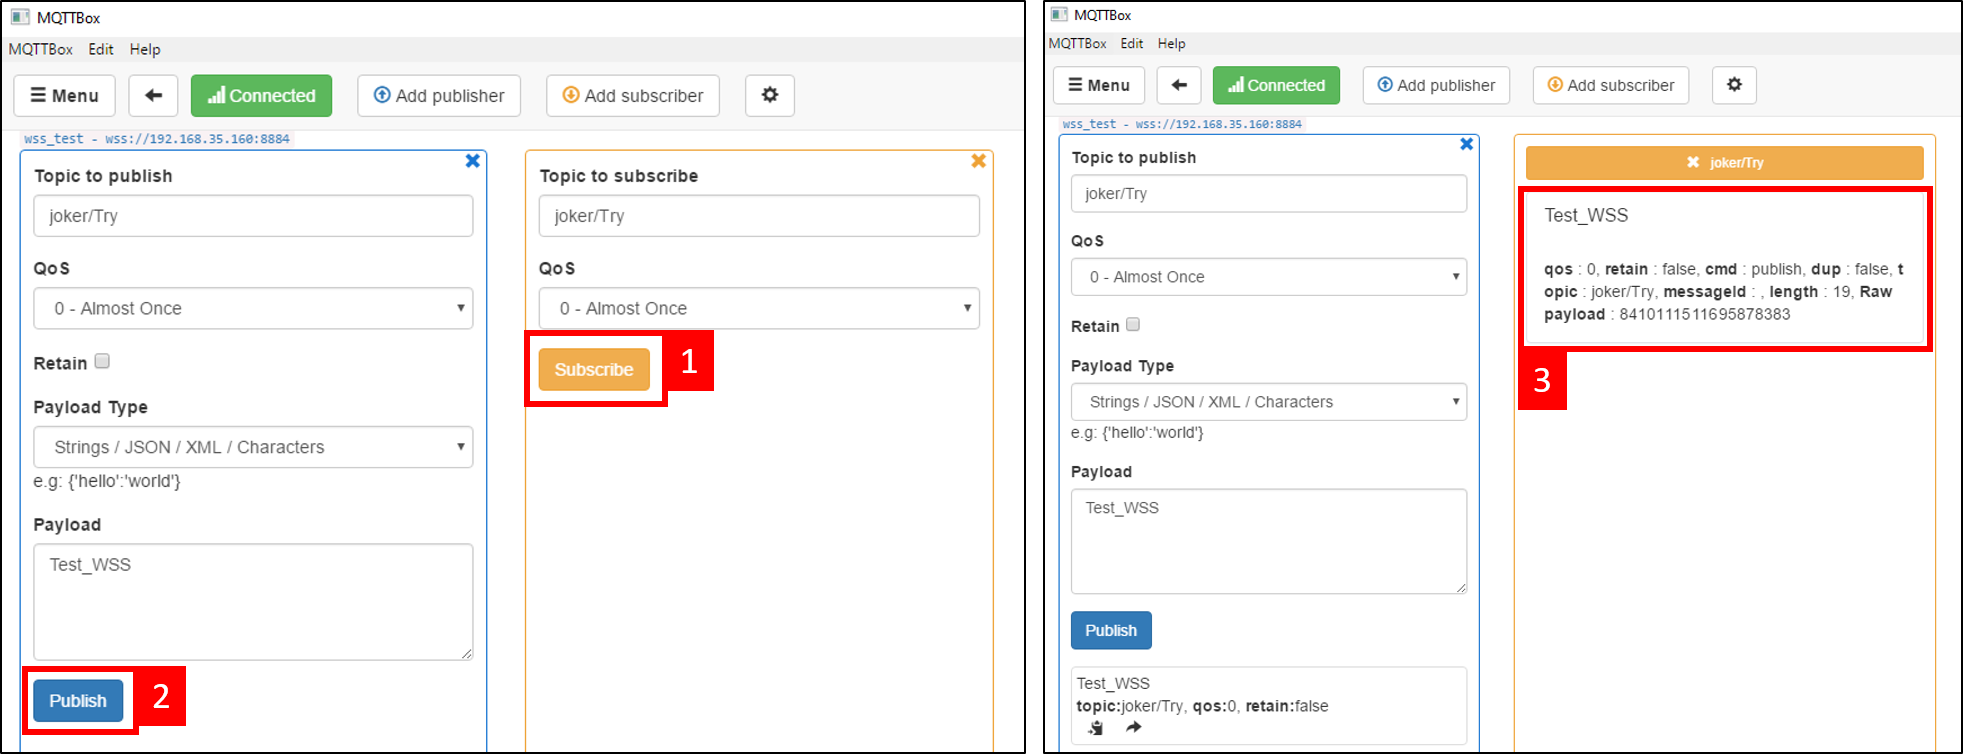Screen dimensions: 1963x754
Task: Click the Connected status button in left window
Action: pyautogui.click(x=261, y=96)
